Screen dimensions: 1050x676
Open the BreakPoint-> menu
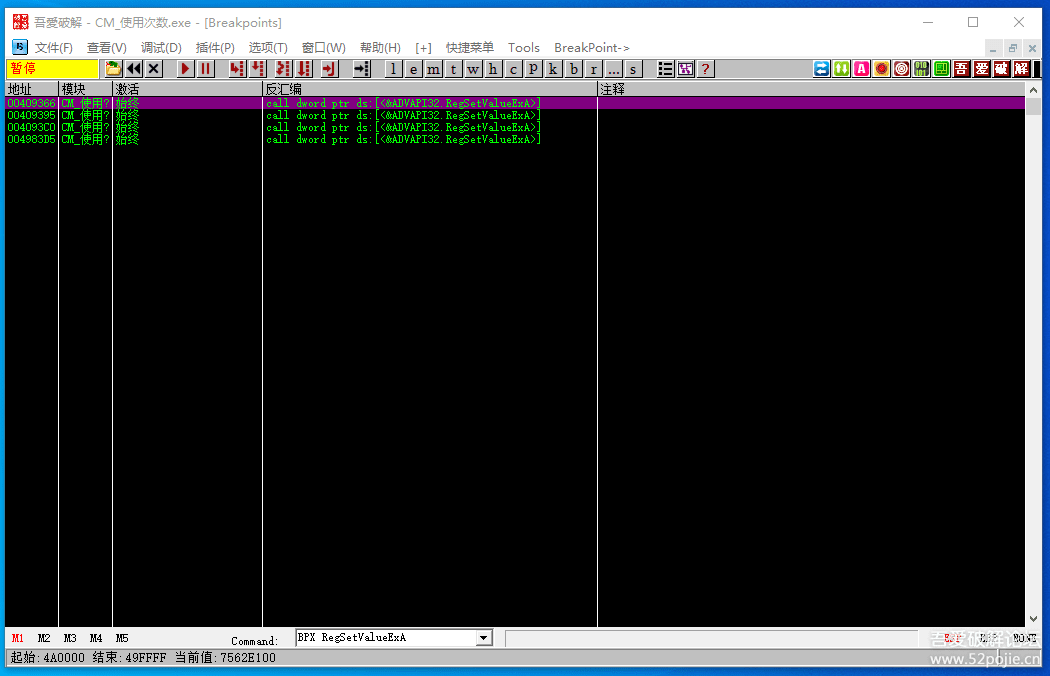tap(592, 48)
